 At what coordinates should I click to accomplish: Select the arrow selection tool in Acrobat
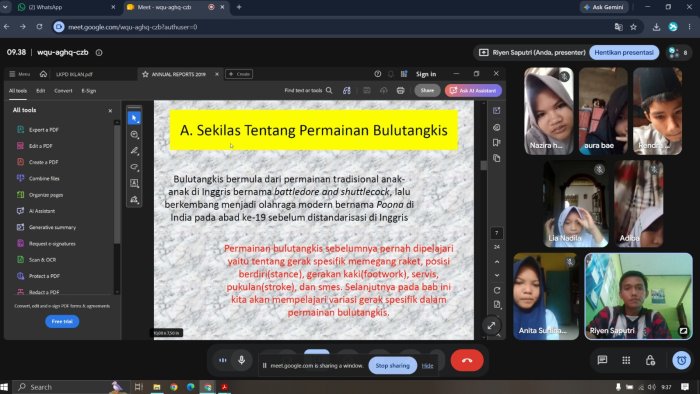click(134, 118)
